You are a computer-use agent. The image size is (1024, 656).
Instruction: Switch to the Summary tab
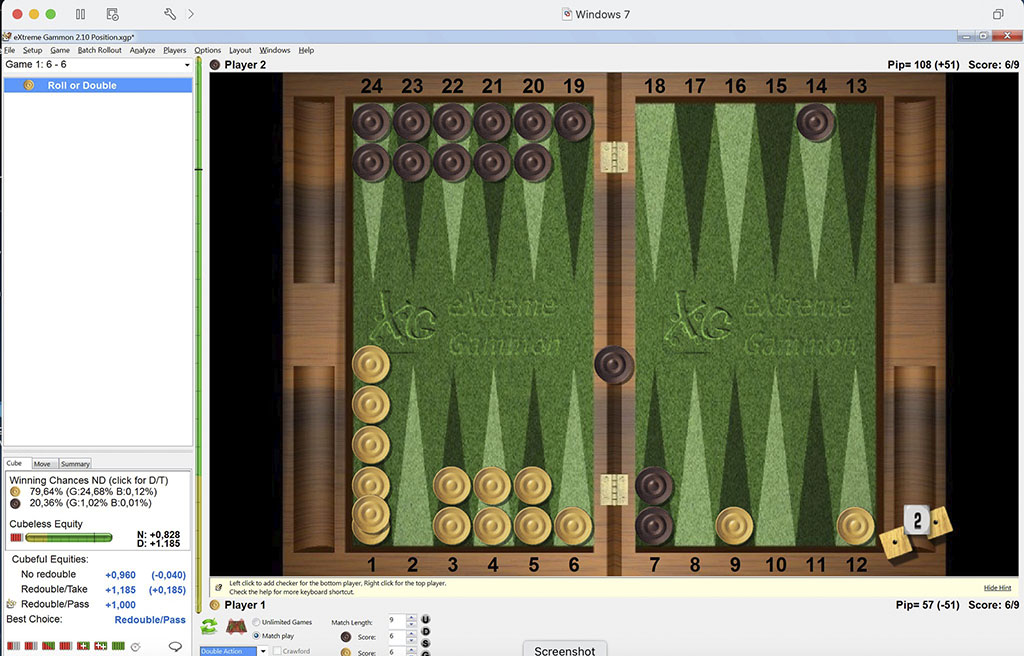[75, 464]
